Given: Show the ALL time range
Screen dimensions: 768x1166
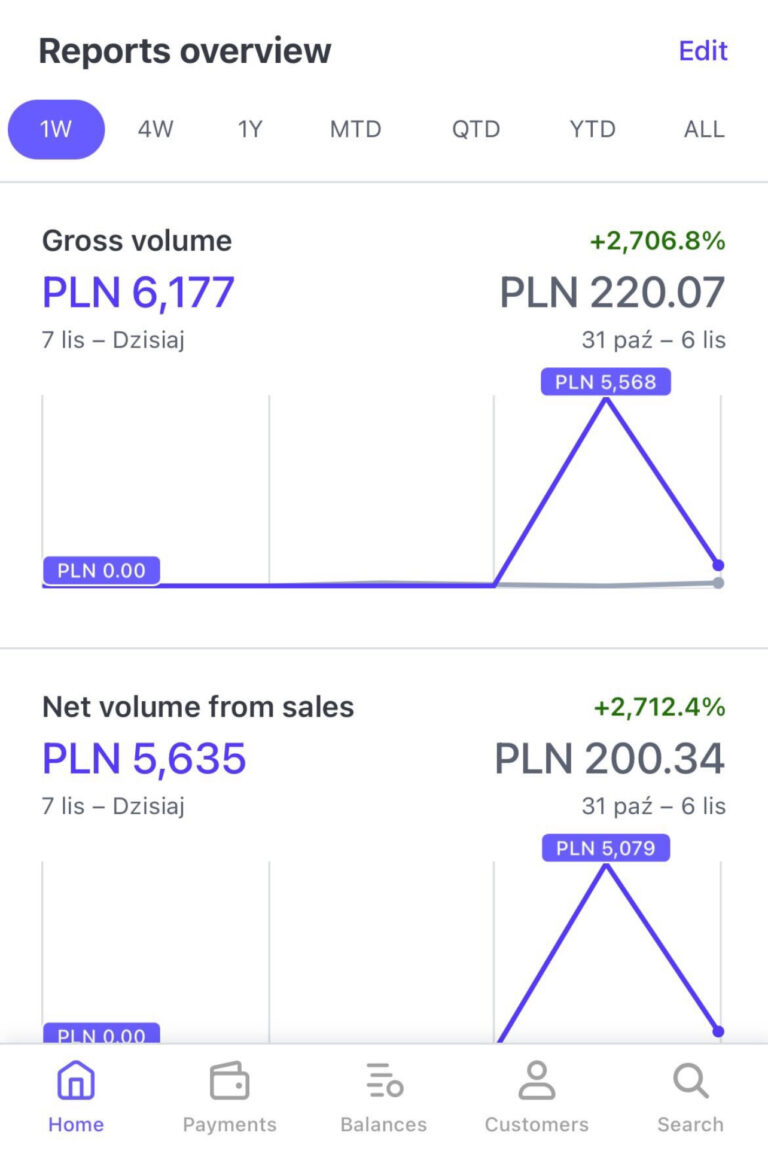Looking at the screenshot, I should point(704,129).
